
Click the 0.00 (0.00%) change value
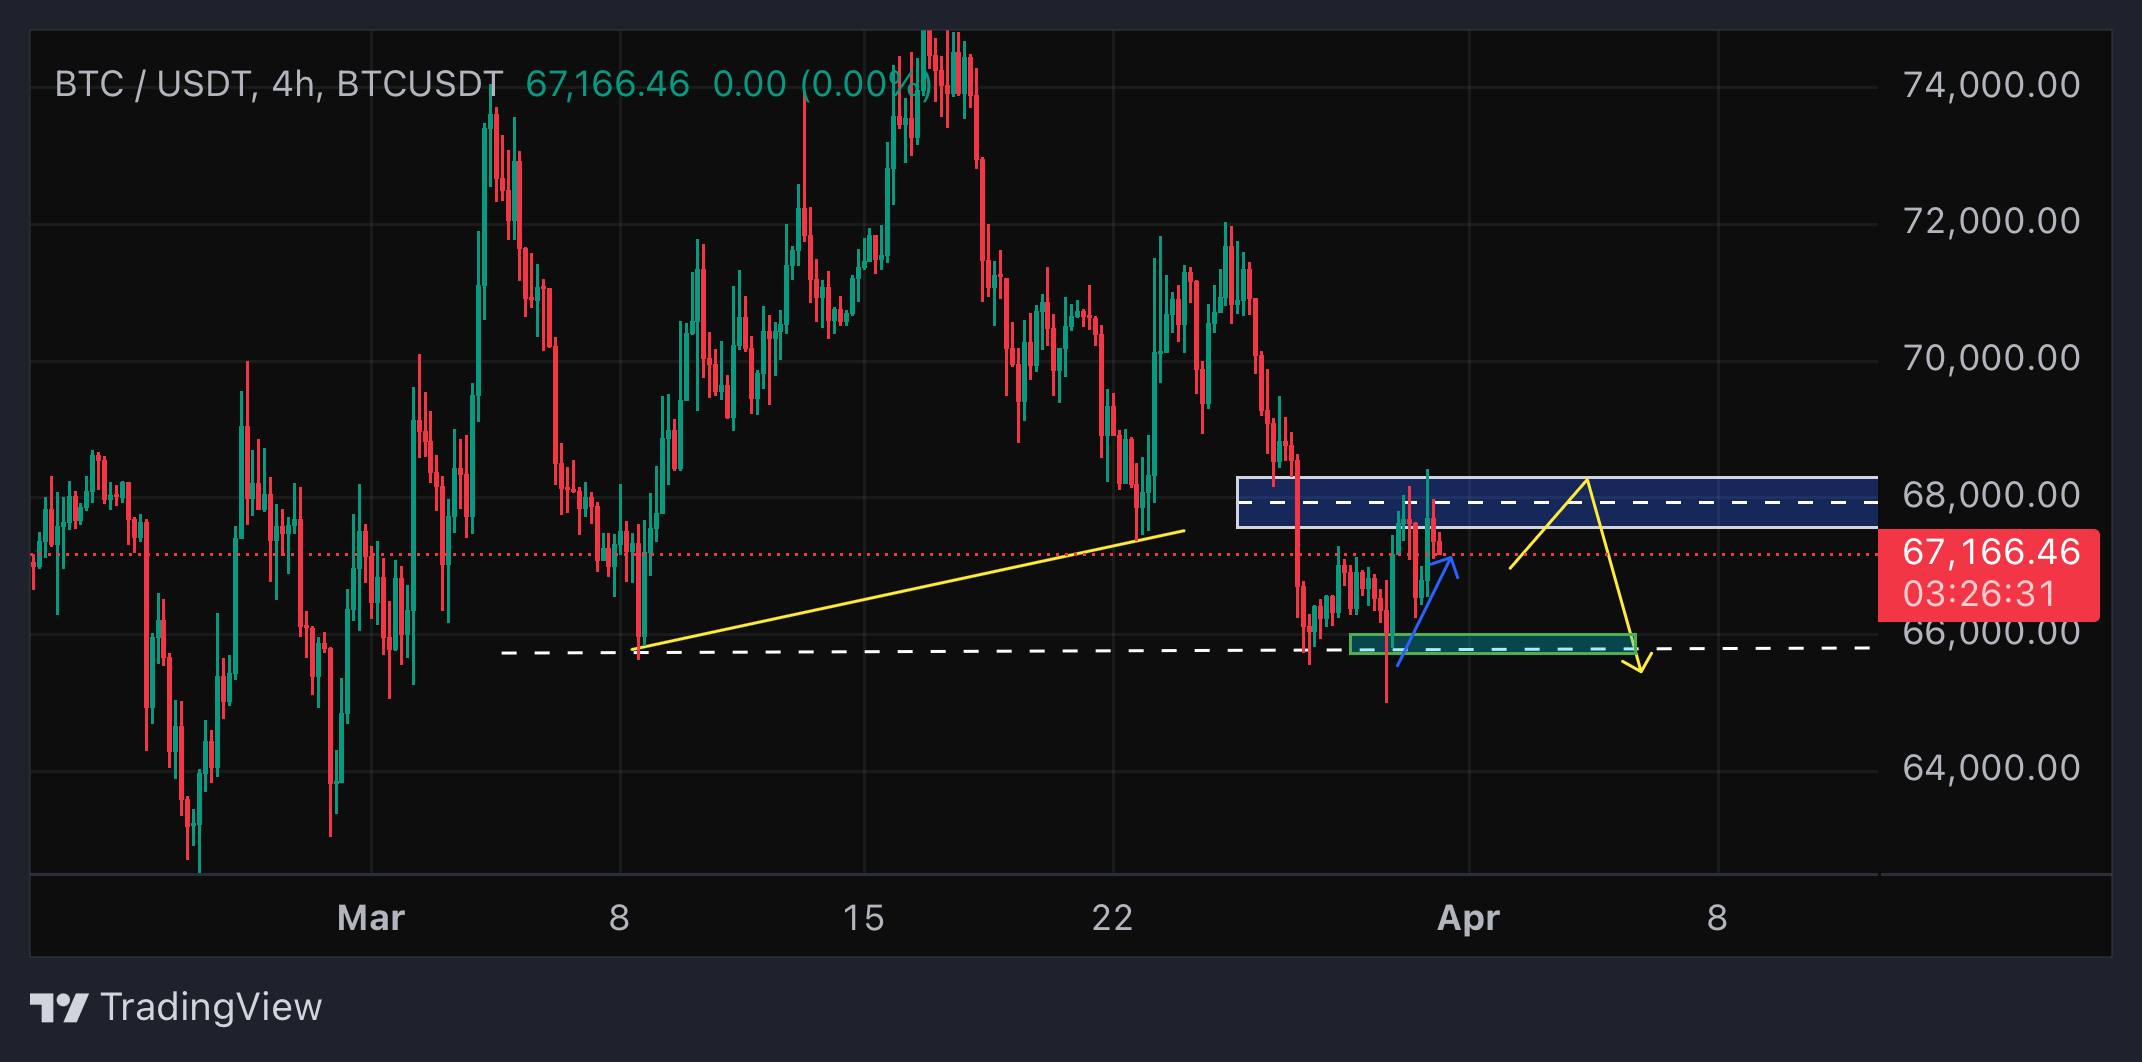tap(820, 84)
